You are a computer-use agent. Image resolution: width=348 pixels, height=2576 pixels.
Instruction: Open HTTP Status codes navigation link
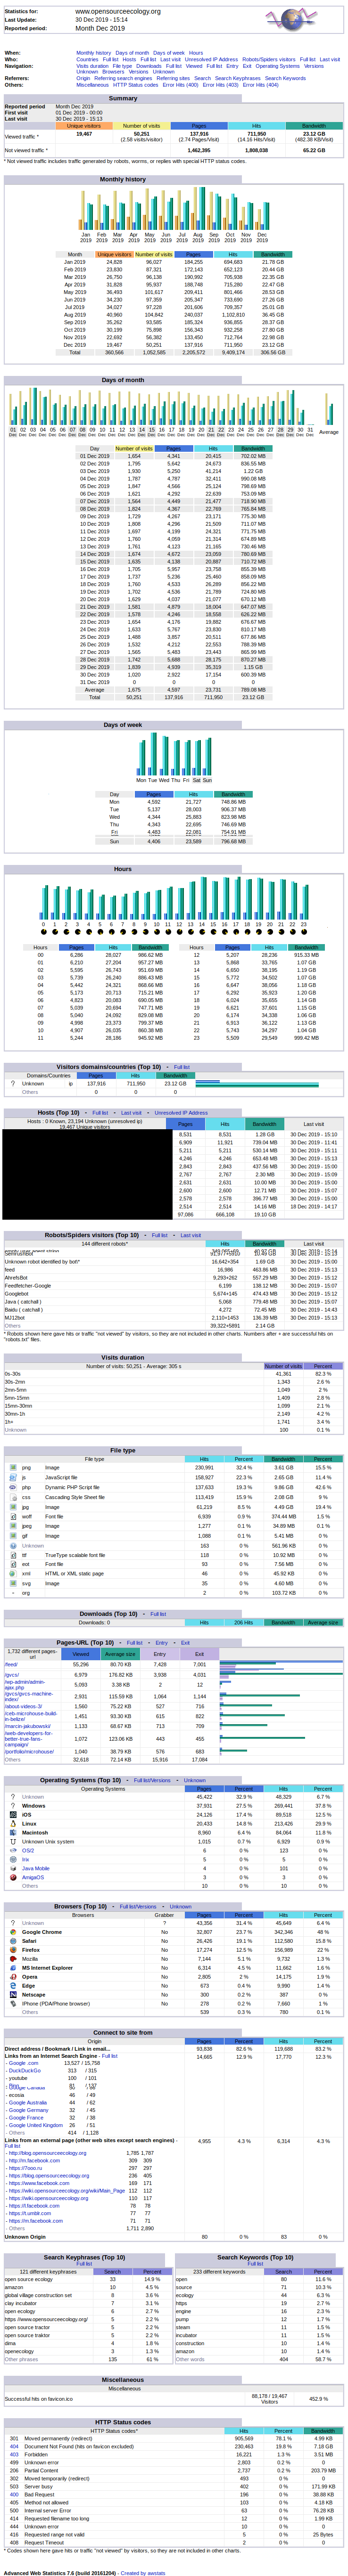click(x=136, y=85)
